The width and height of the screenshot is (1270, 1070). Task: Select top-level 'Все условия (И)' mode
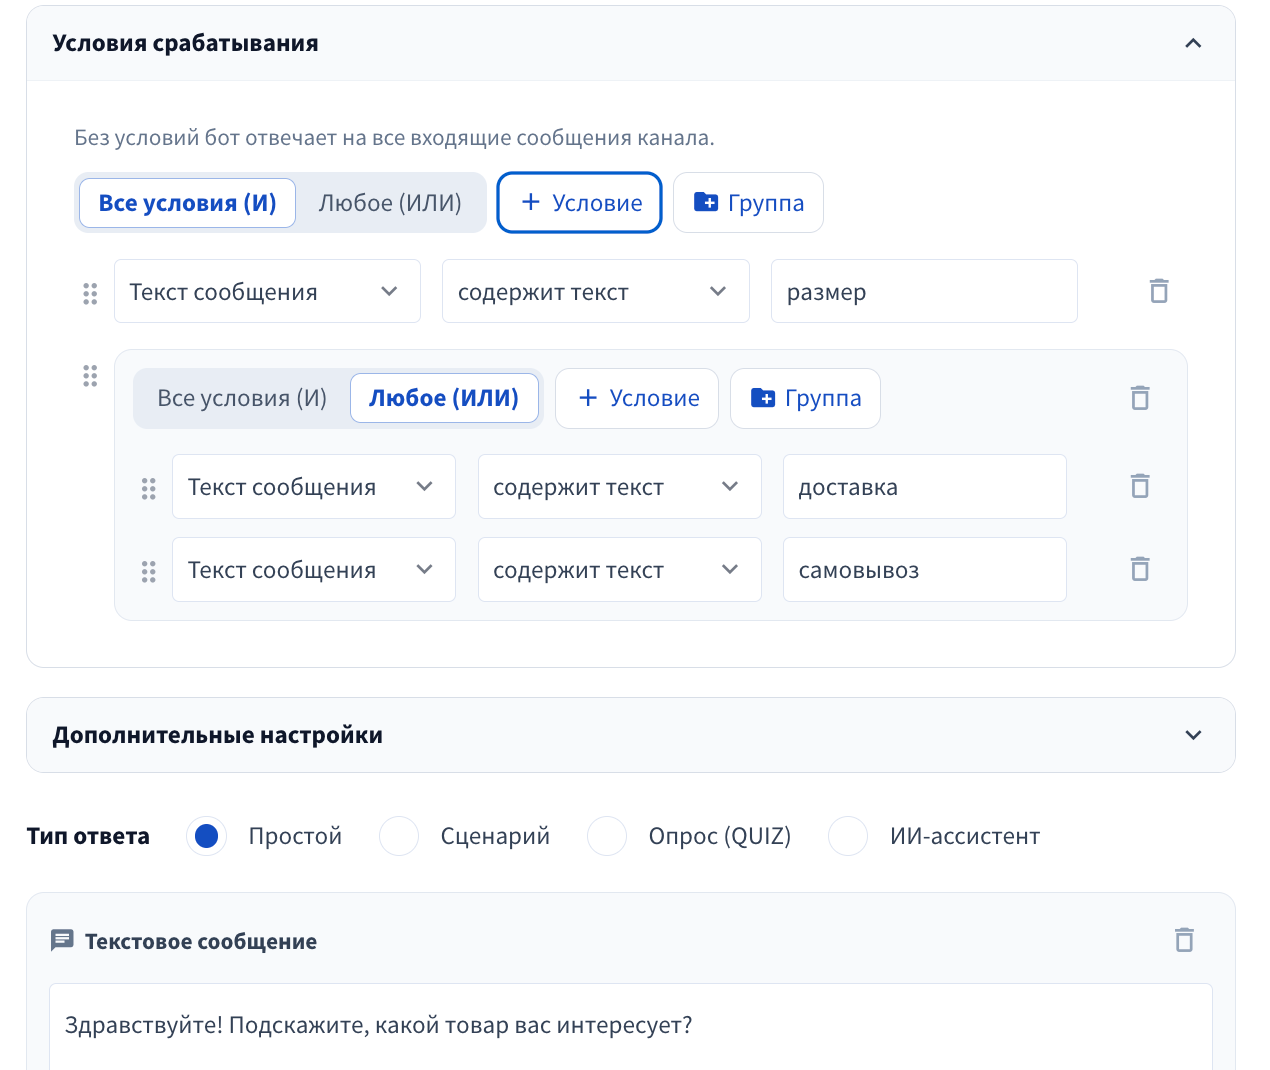click(187, 203)
